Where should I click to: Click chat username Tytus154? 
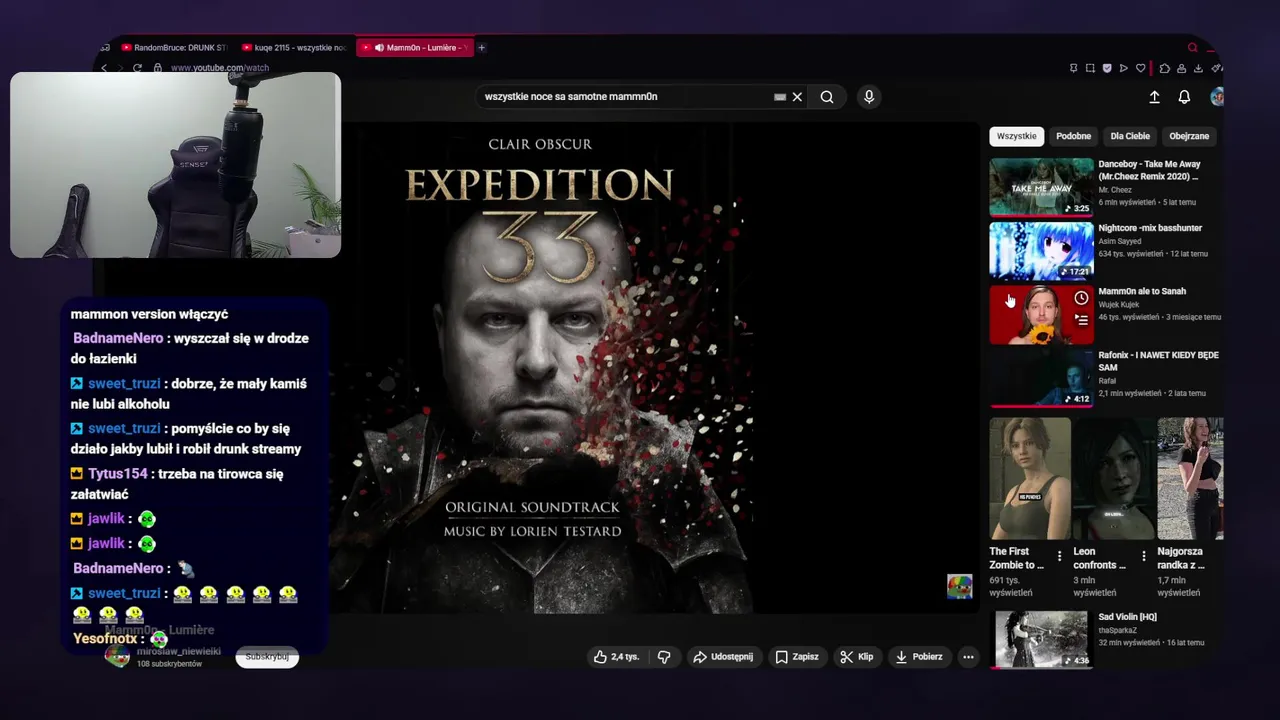click(117, 474)
